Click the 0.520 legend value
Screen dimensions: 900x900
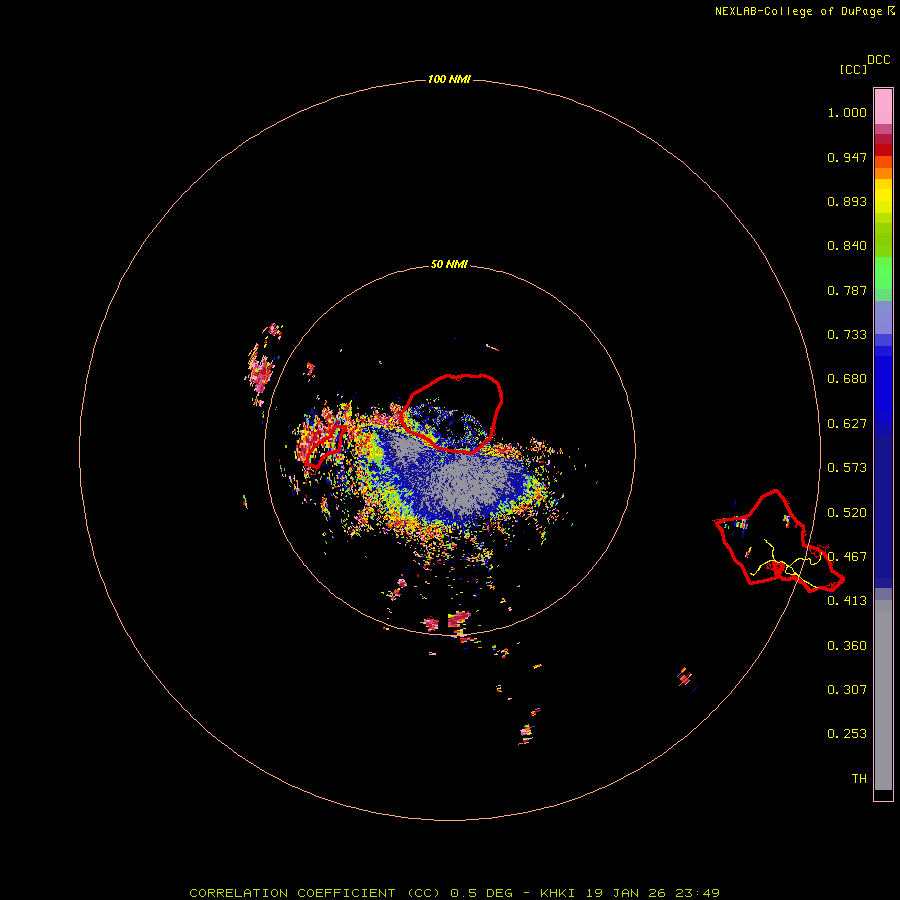click(x=847, y=513)
